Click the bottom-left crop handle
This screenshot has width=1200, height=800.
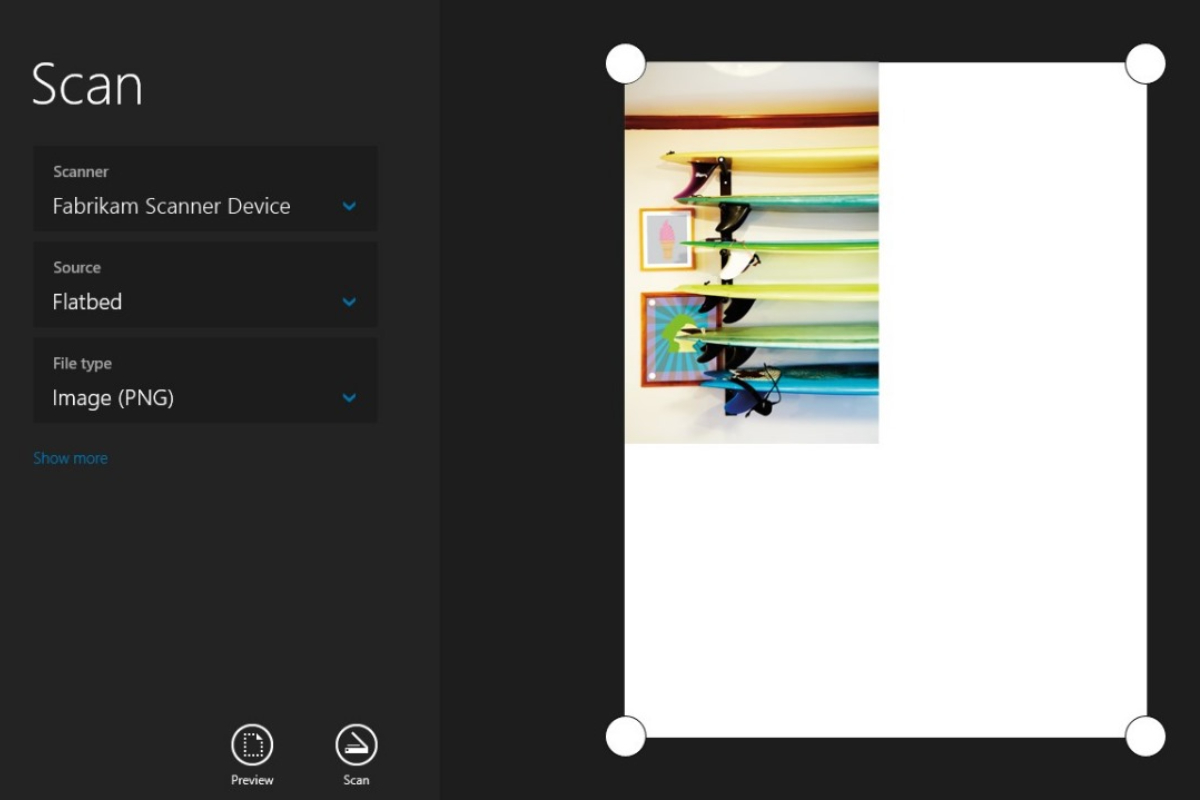click(626, 736)
